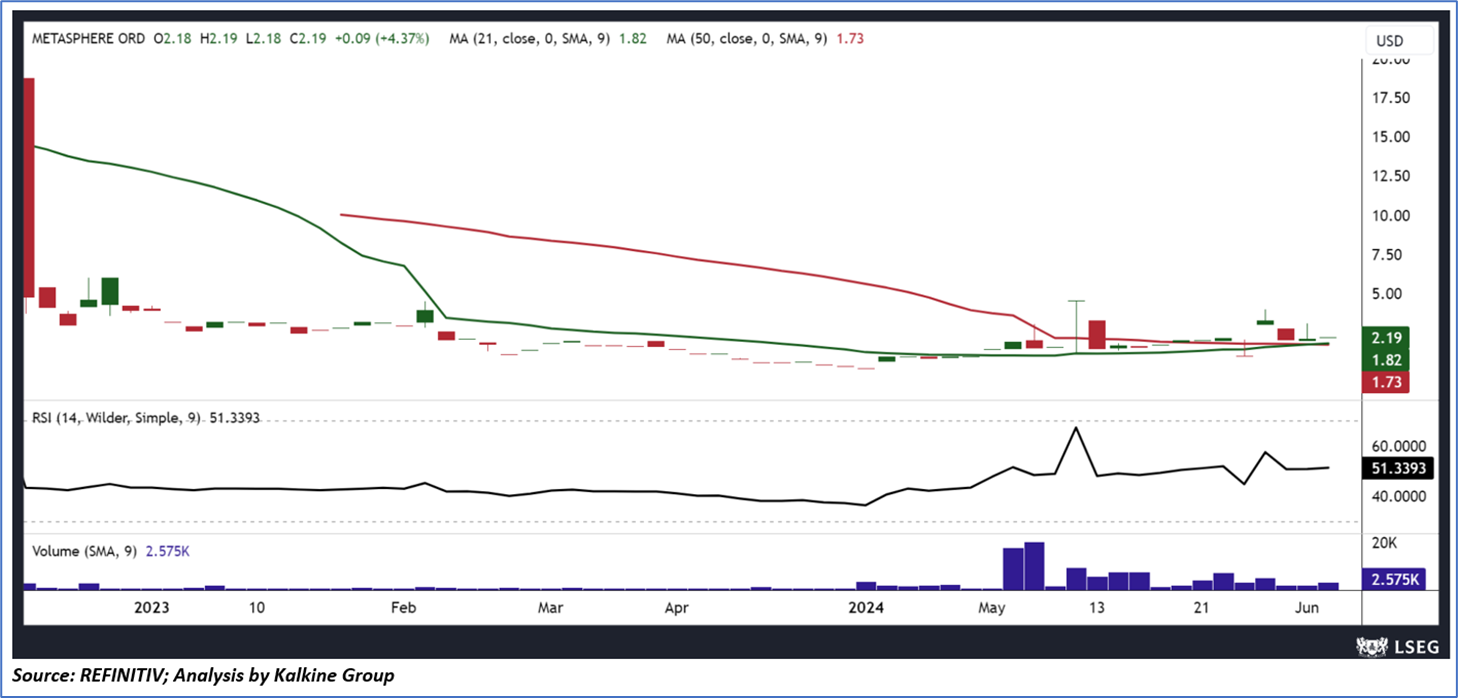Click the RSI (14, Wilder, Simple, 9) label
1458x698 pixels.
pyautogui.click(x=116, y=418)
